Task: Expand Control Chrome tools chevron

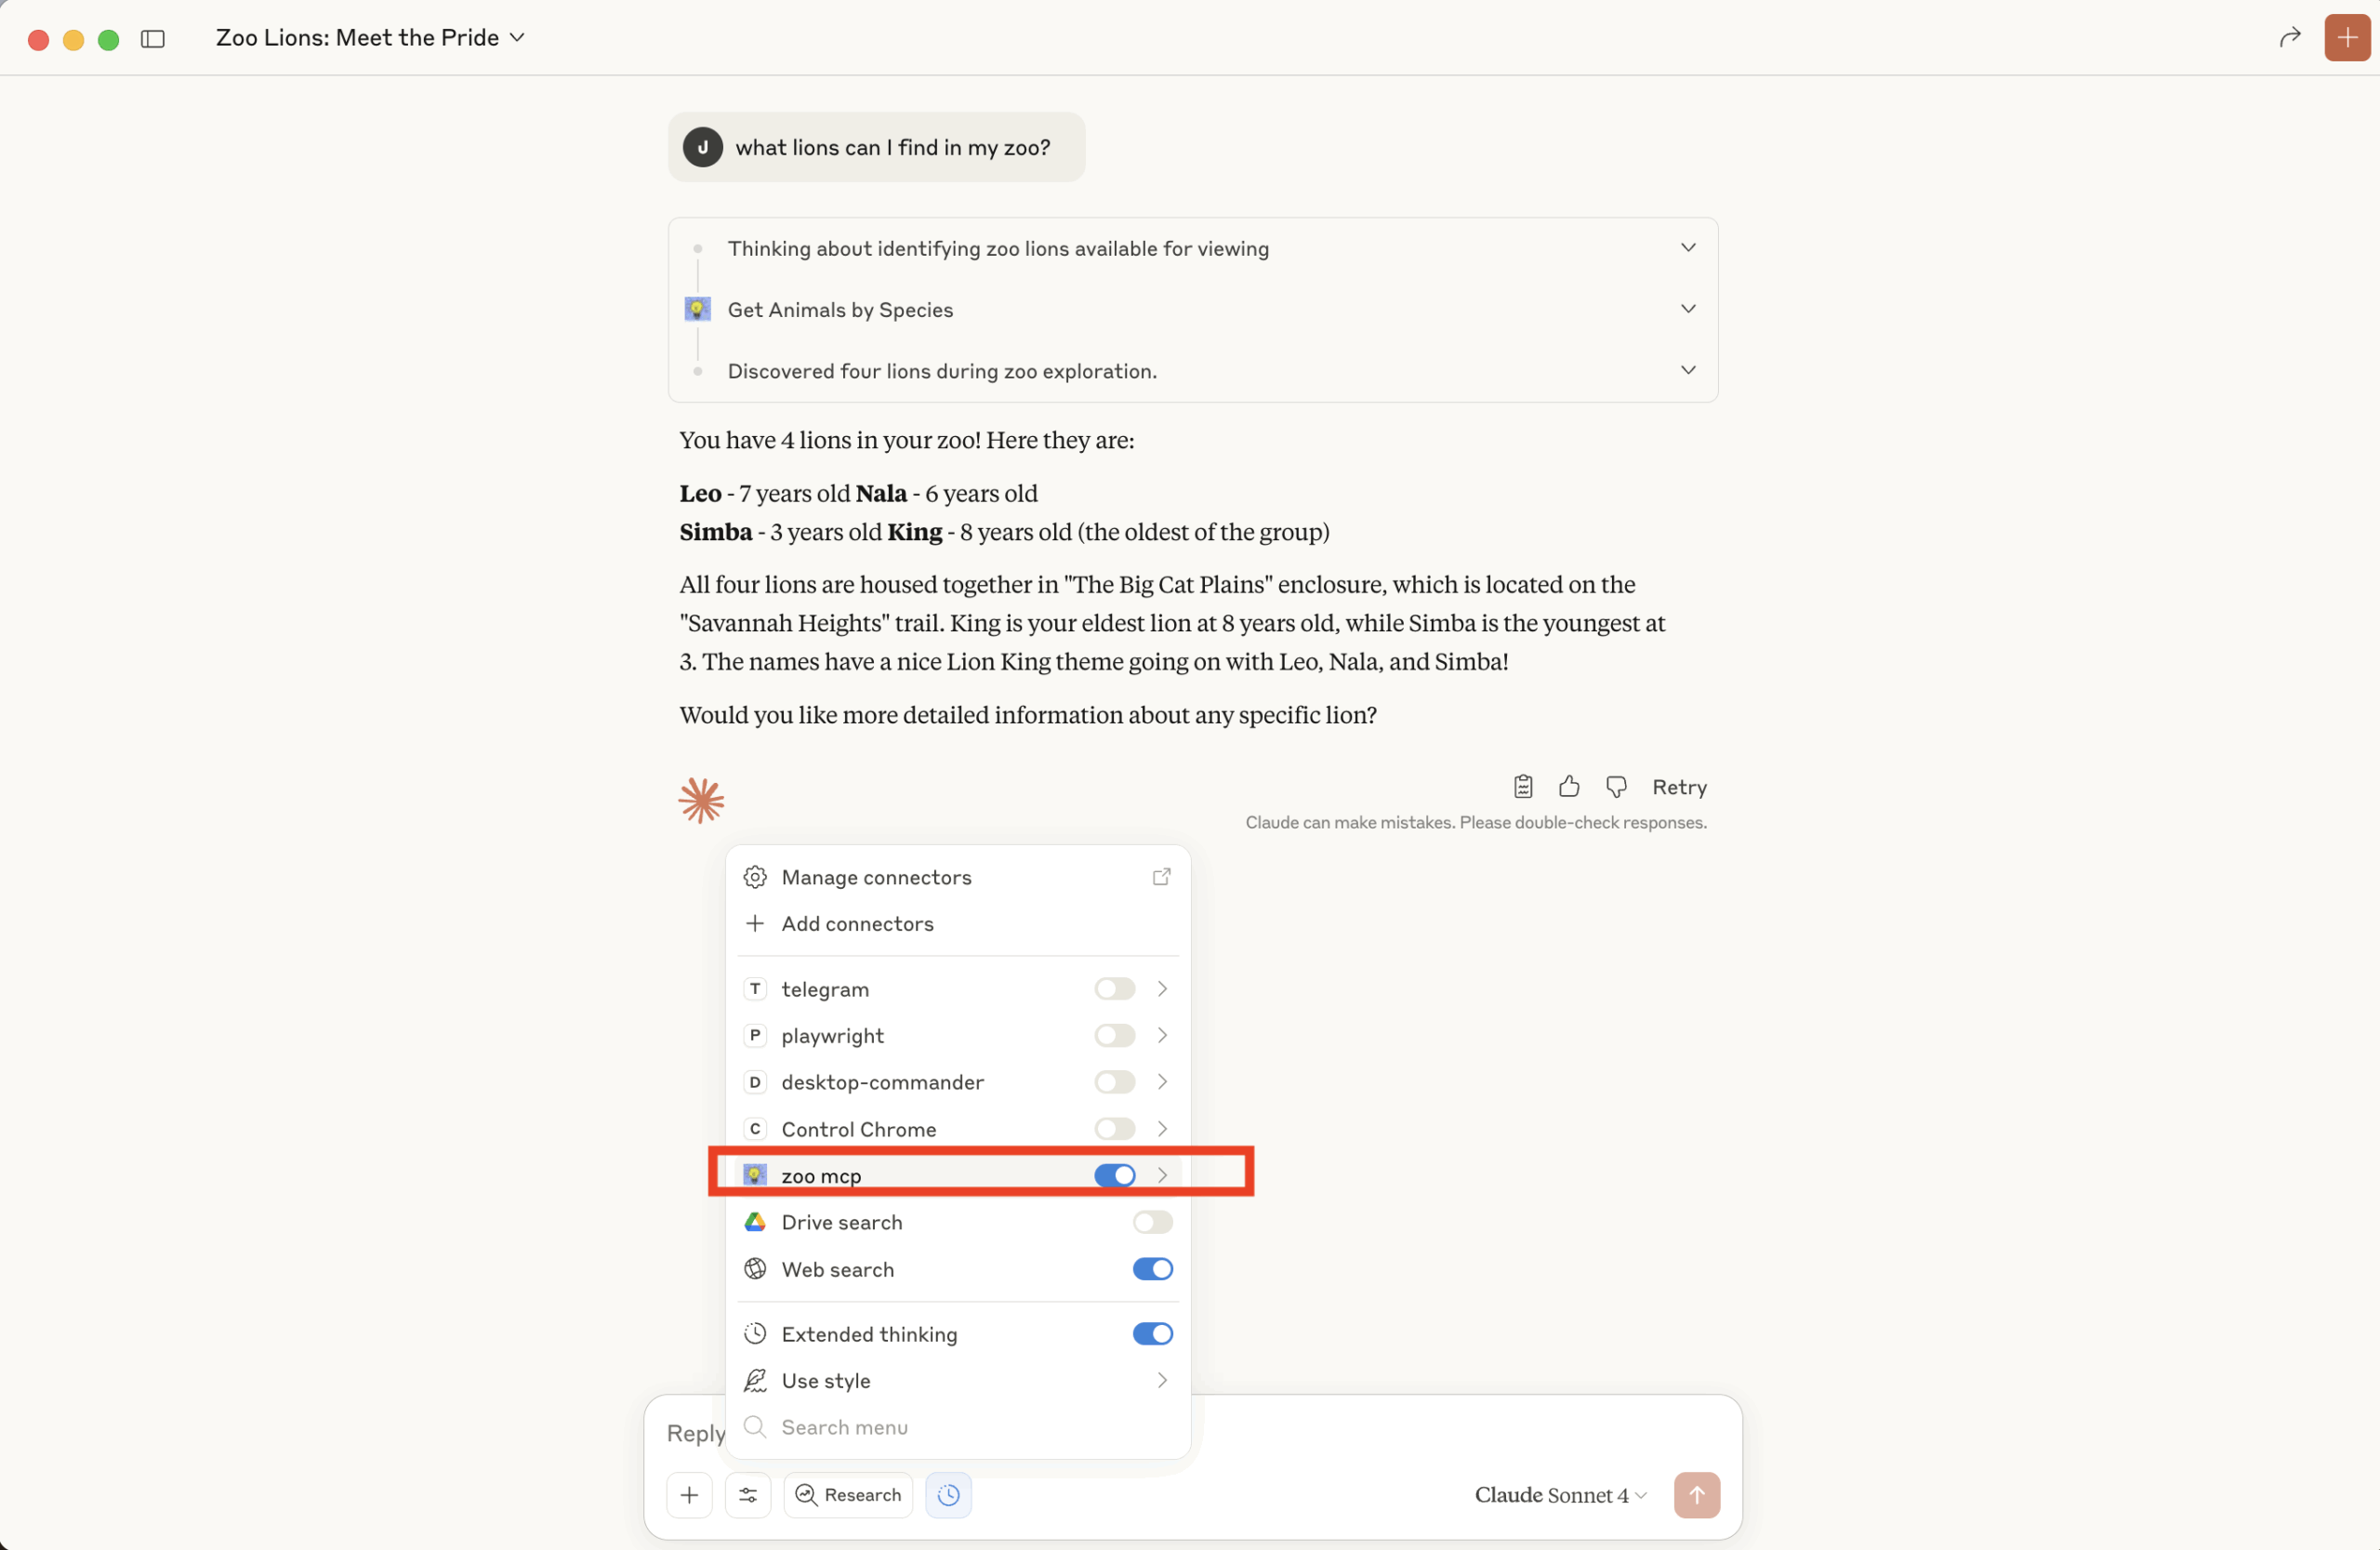Action: pos(1162,1129)
